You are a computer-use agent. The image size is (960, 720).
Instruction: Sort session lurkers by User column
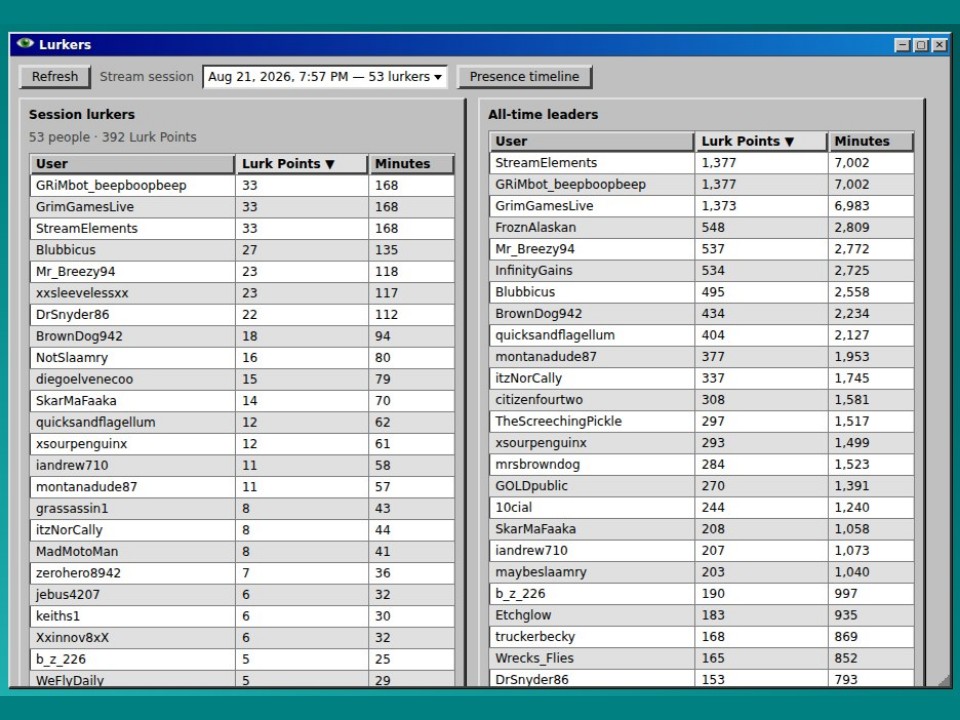pos(132,164)
